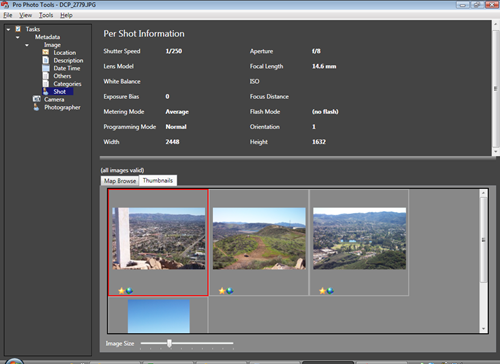Select the Categories tree item

67,84
